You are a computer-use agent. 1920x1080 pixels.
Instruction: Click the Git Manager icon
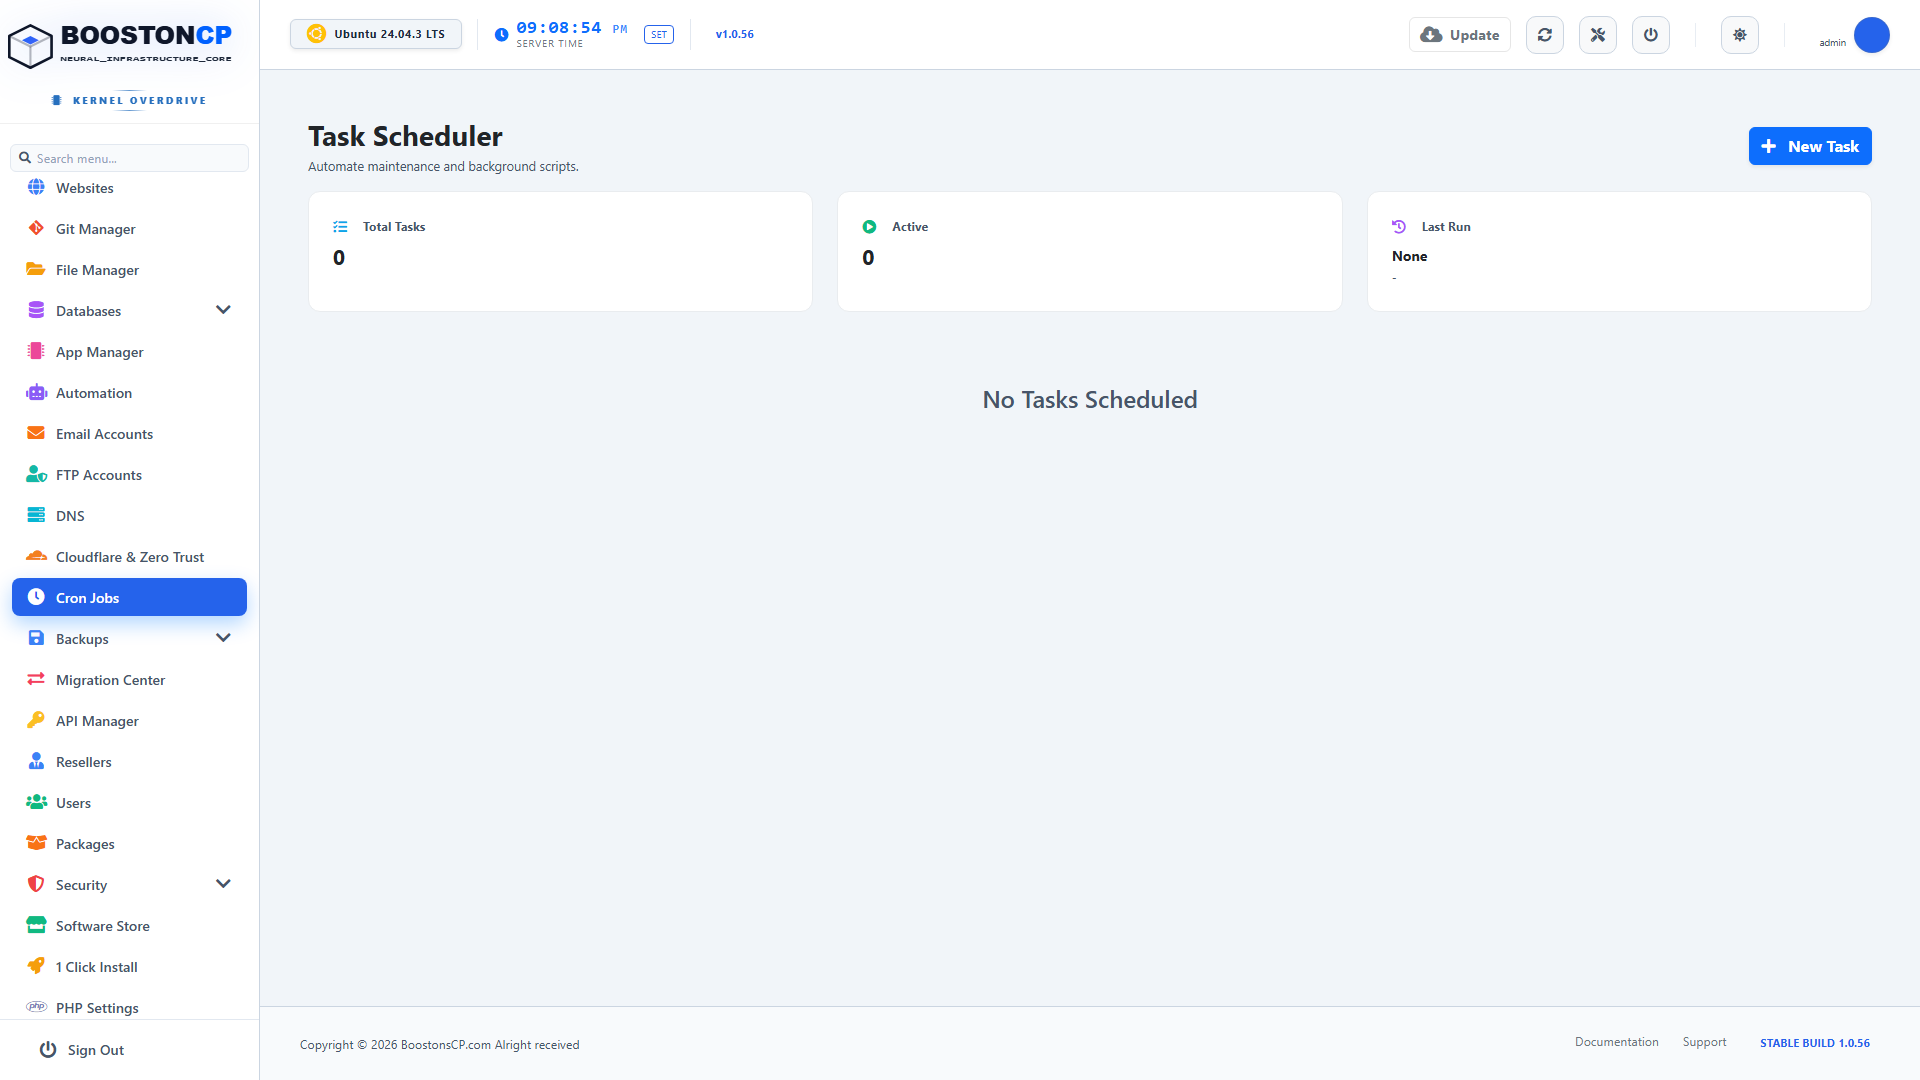click(36, 228)
